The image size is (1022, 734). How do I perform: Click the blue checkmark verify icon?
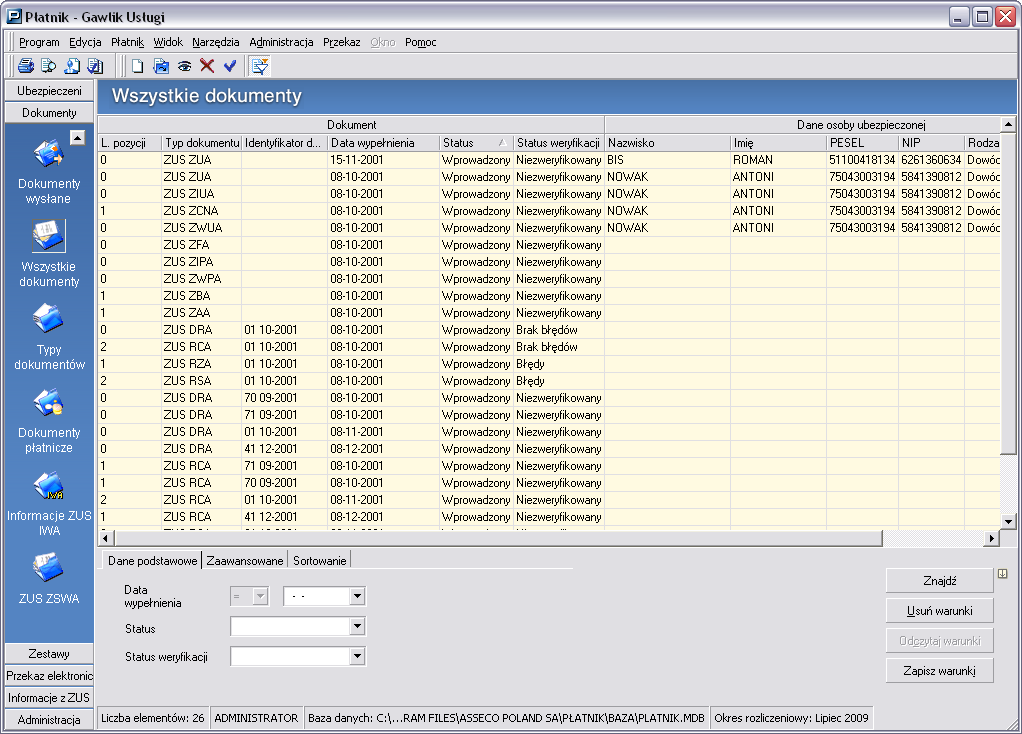pyautogui.click(x=230, y=66)
